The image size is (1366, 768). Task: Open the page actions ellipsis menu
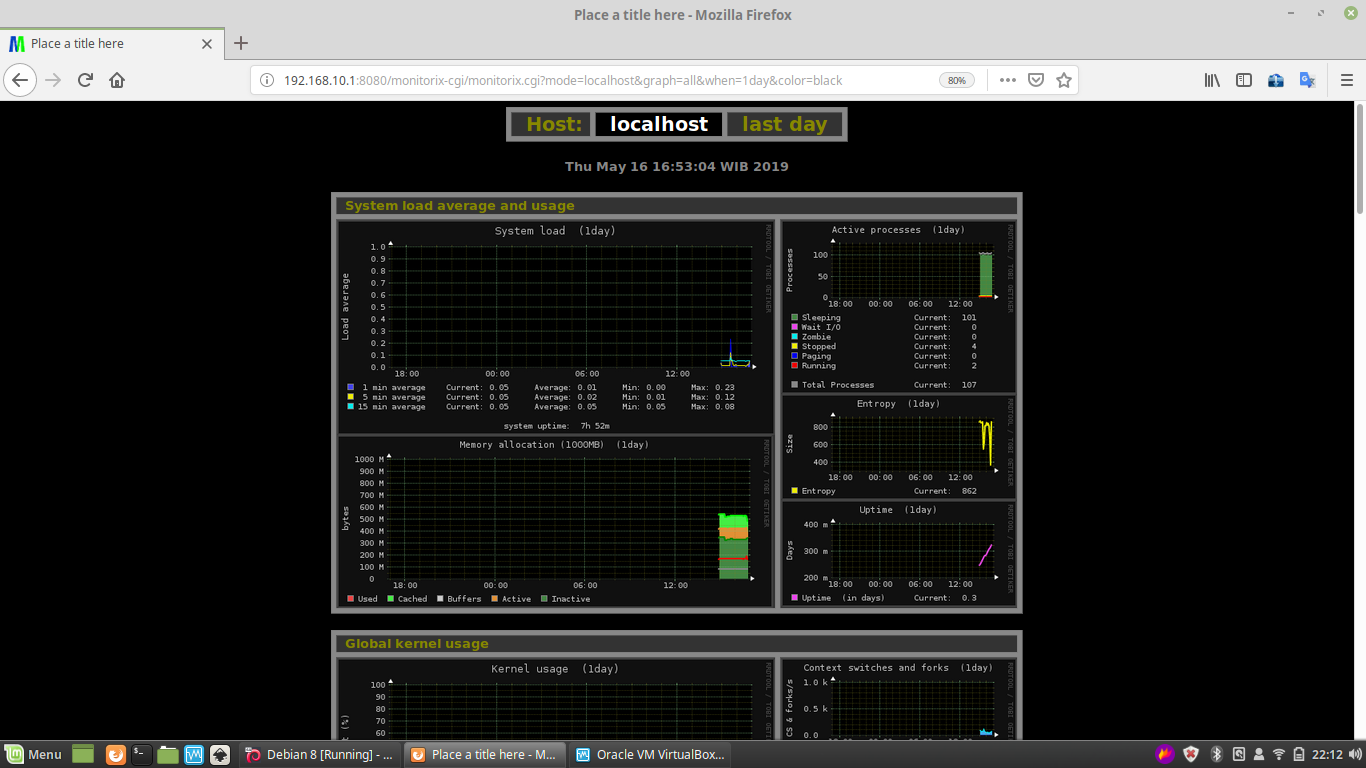click(1007, 79)
